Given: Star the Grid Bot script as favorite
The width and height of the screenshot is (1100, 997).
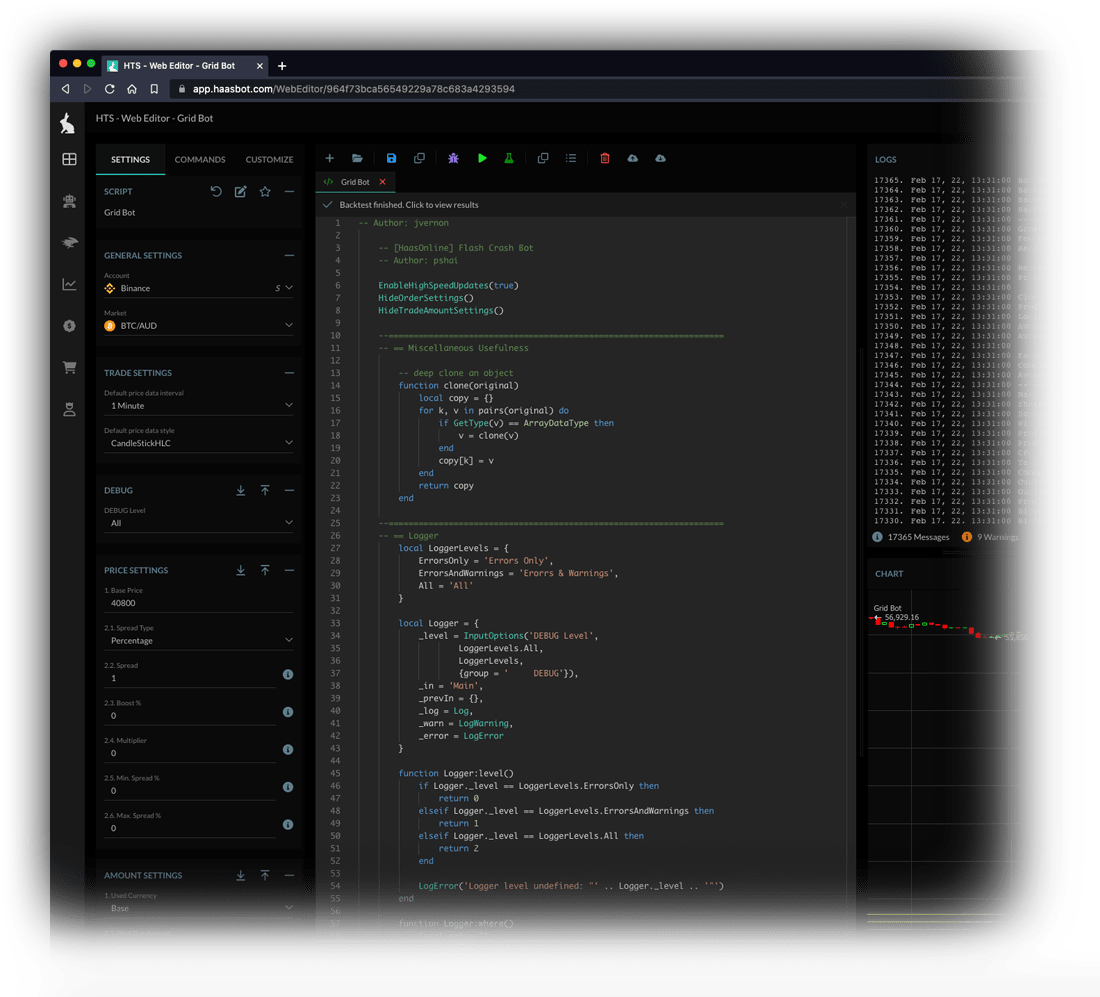Looking at the screenshot, I should pos(265,191).
